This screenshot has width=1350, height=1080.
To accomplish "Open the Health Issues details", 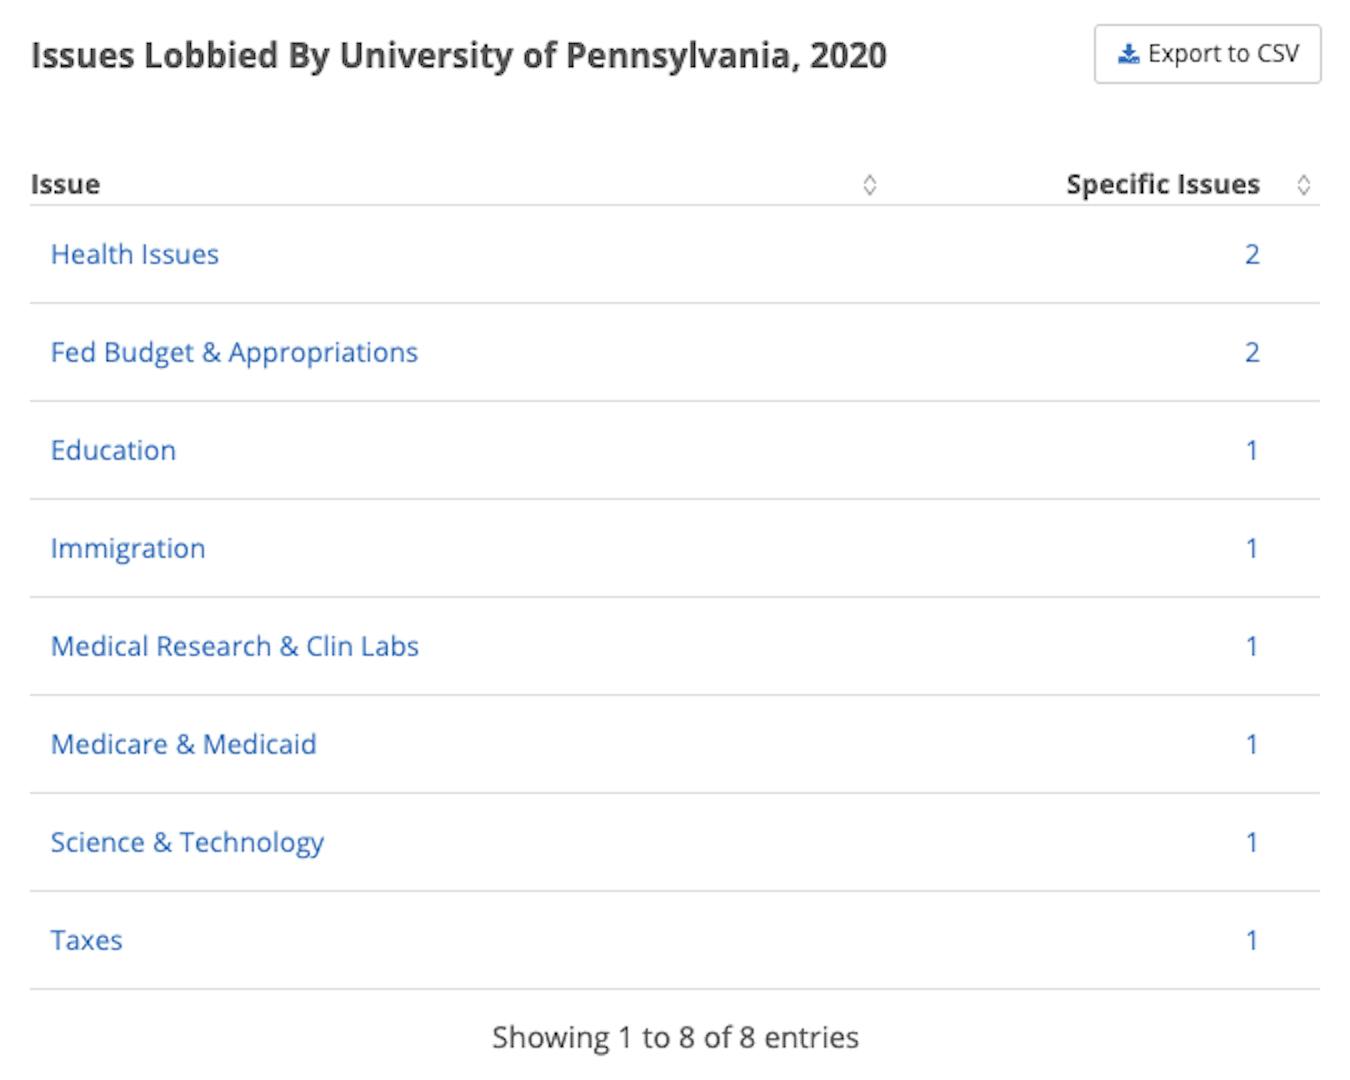I will (x=135, y=255).
